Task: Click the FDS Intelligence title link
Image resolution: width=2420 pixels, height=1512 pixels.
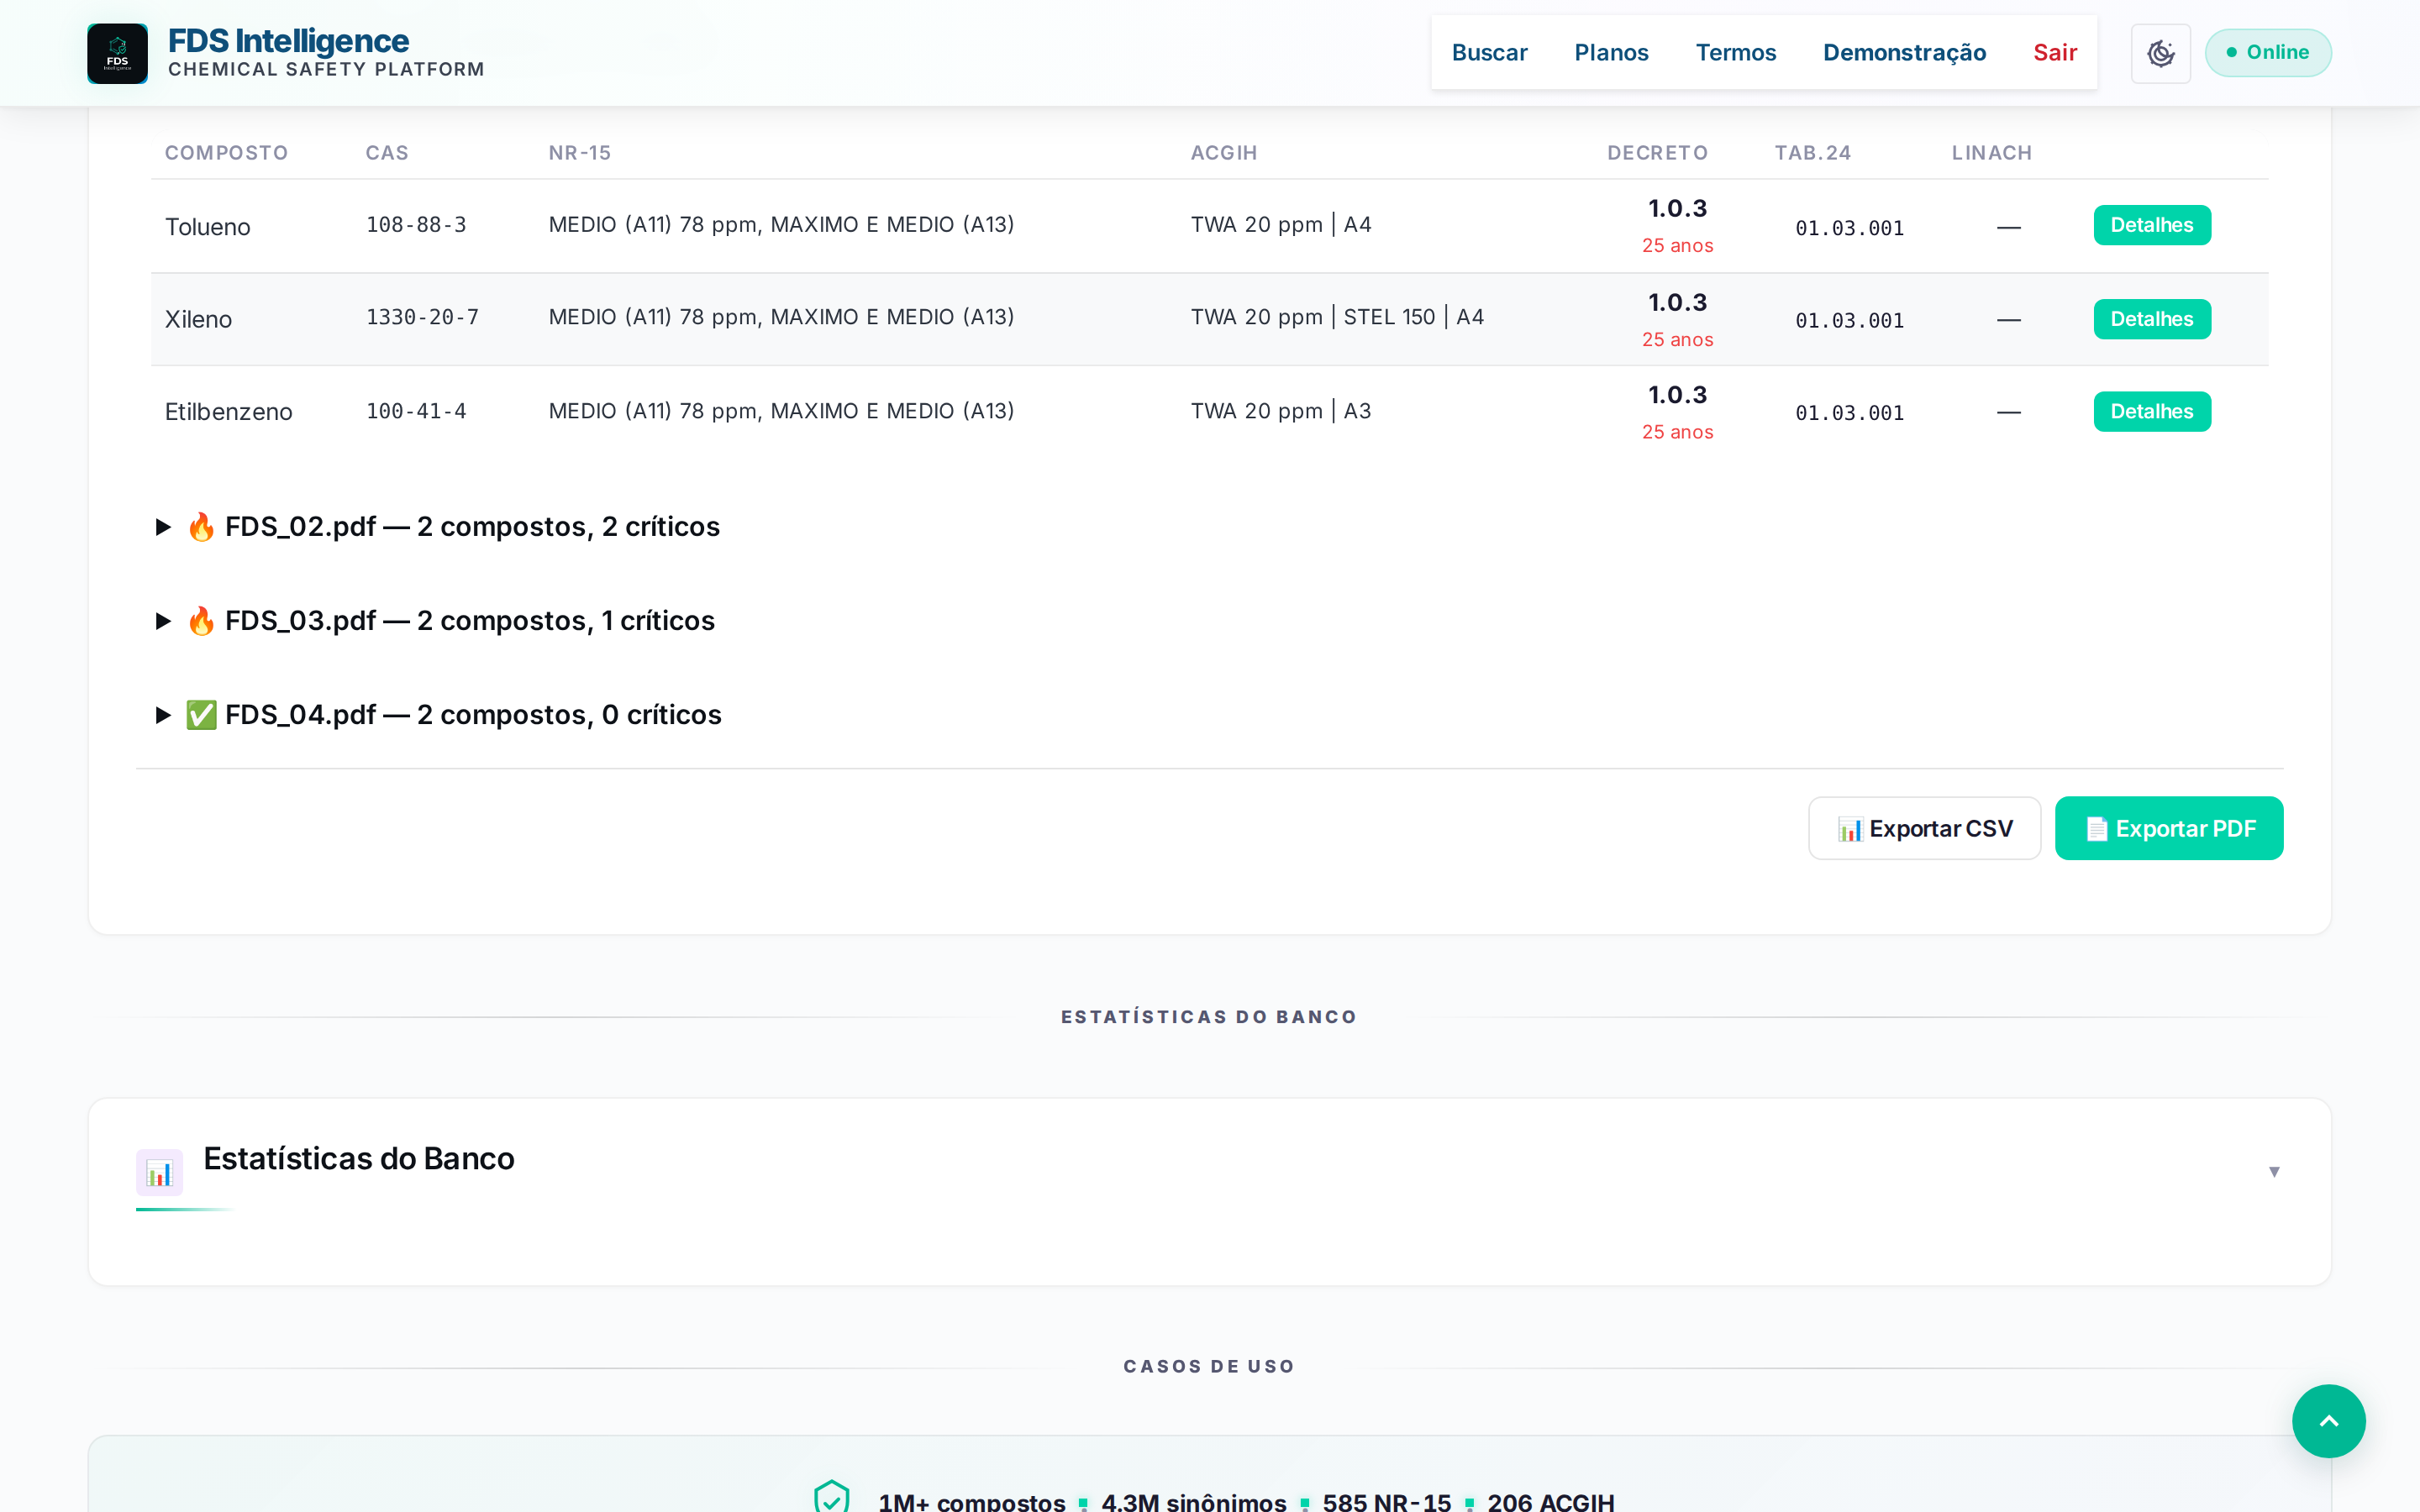Action: [x=288, y=41]
